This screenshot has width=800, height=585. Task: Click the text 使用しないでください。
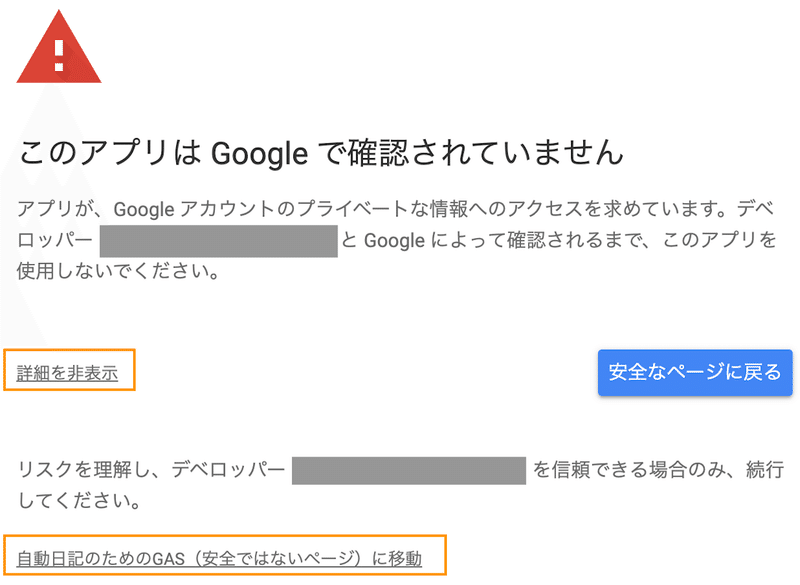pyautogui.click(x=118, y=271)
